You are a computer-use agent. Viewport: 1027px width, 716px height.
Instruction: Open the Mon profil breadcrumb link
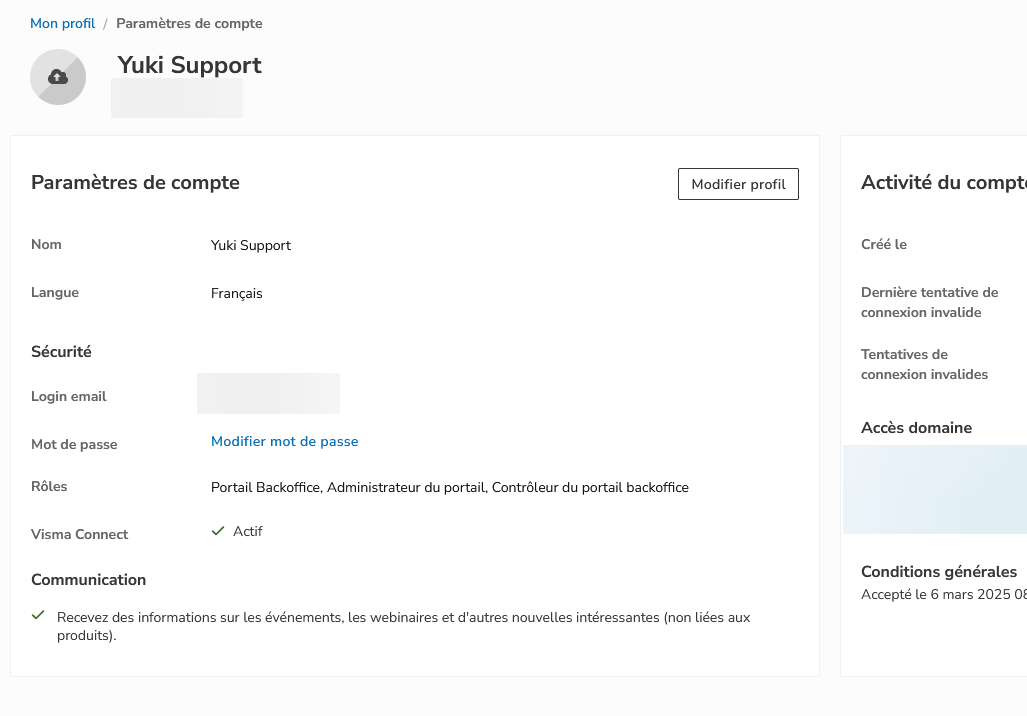point(62,24)
